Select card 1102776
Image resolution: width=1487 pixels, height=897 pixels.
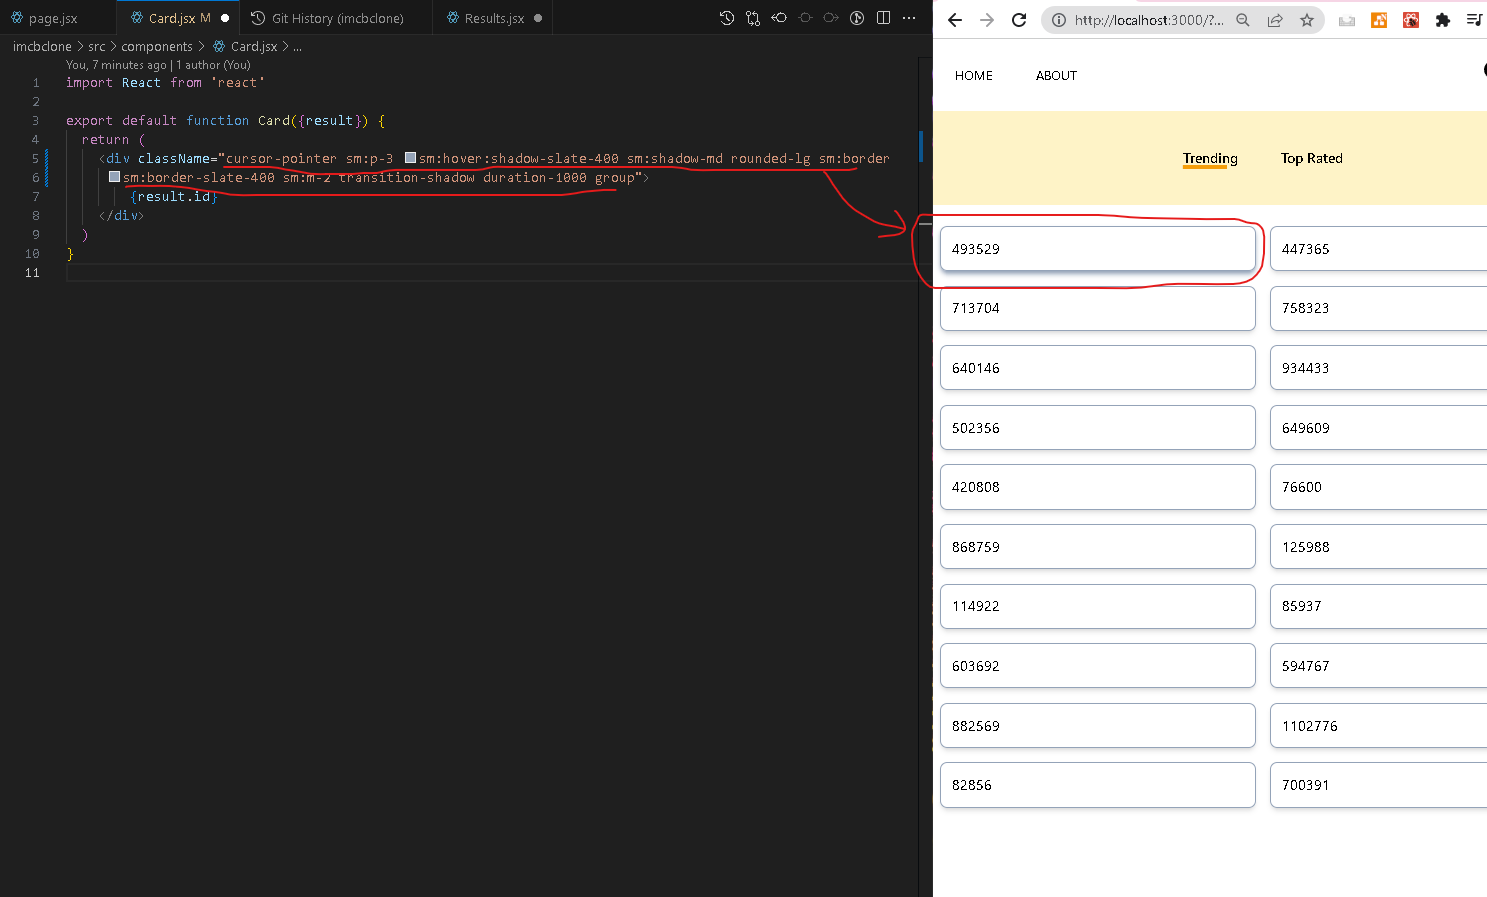[1378, 725]
